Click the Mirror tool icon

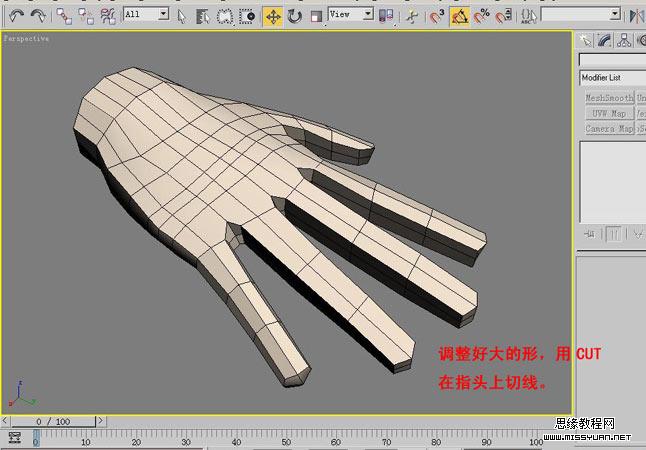point(637,16)
